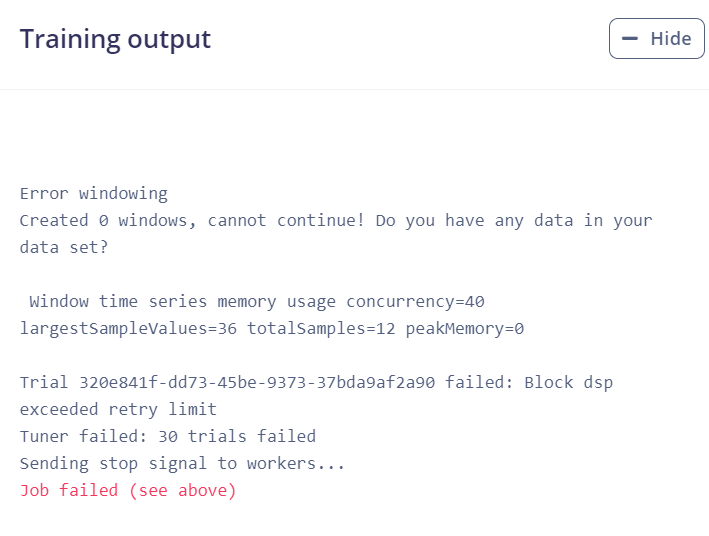
Task: Click the concurrency=40 value
Action: pyautogui.click(x=415, y=301)
